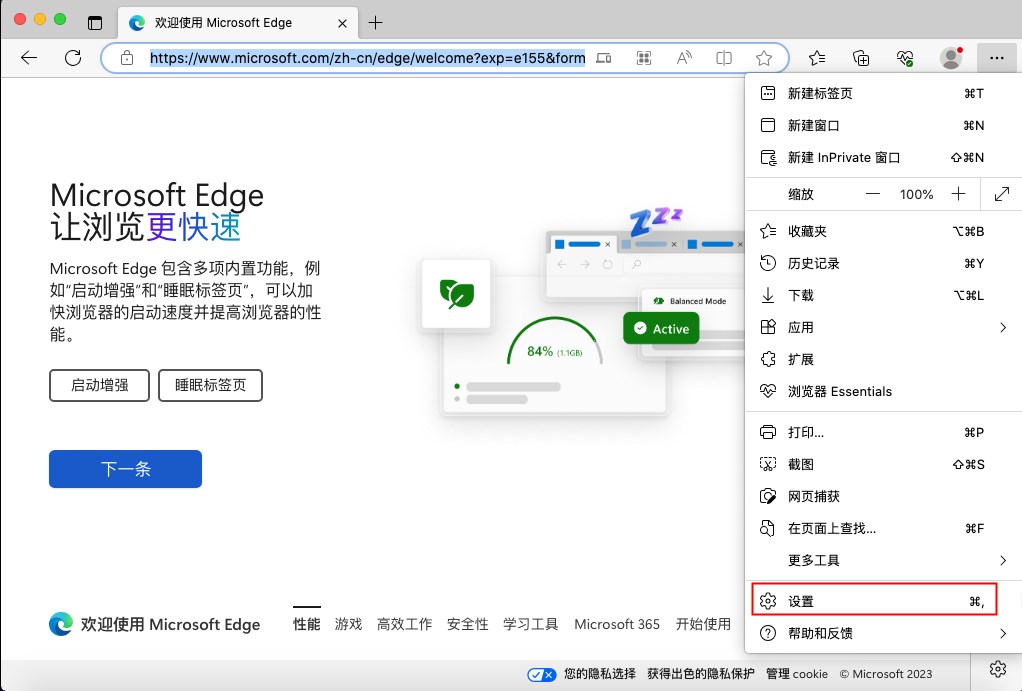Click the URL address bar field
1022x691 pixels.
(367, 58)
